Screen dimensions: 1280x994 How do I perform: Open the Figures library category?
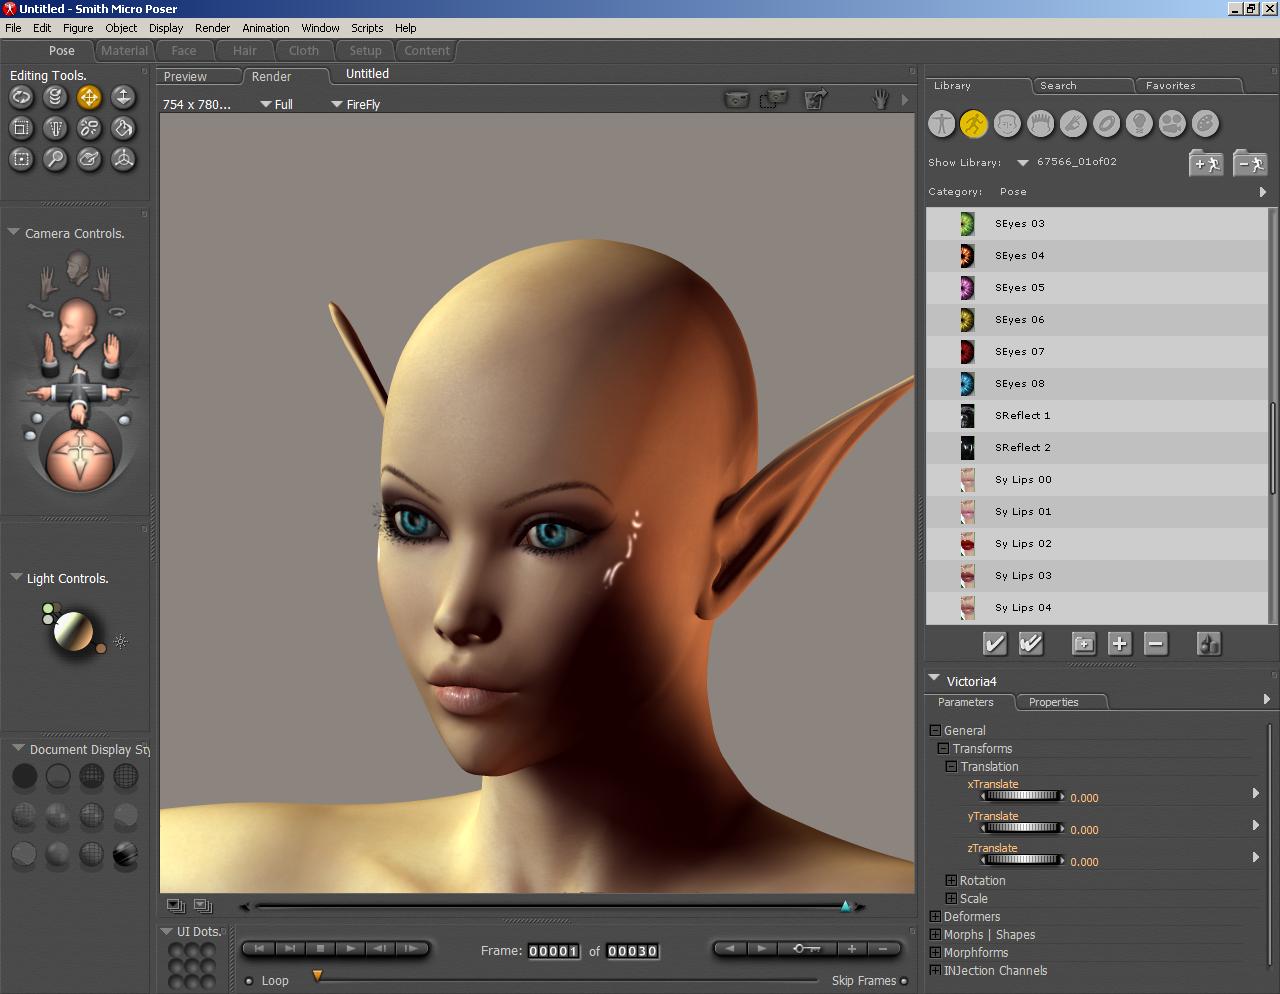pyautogui.click(x=941, y=123)
